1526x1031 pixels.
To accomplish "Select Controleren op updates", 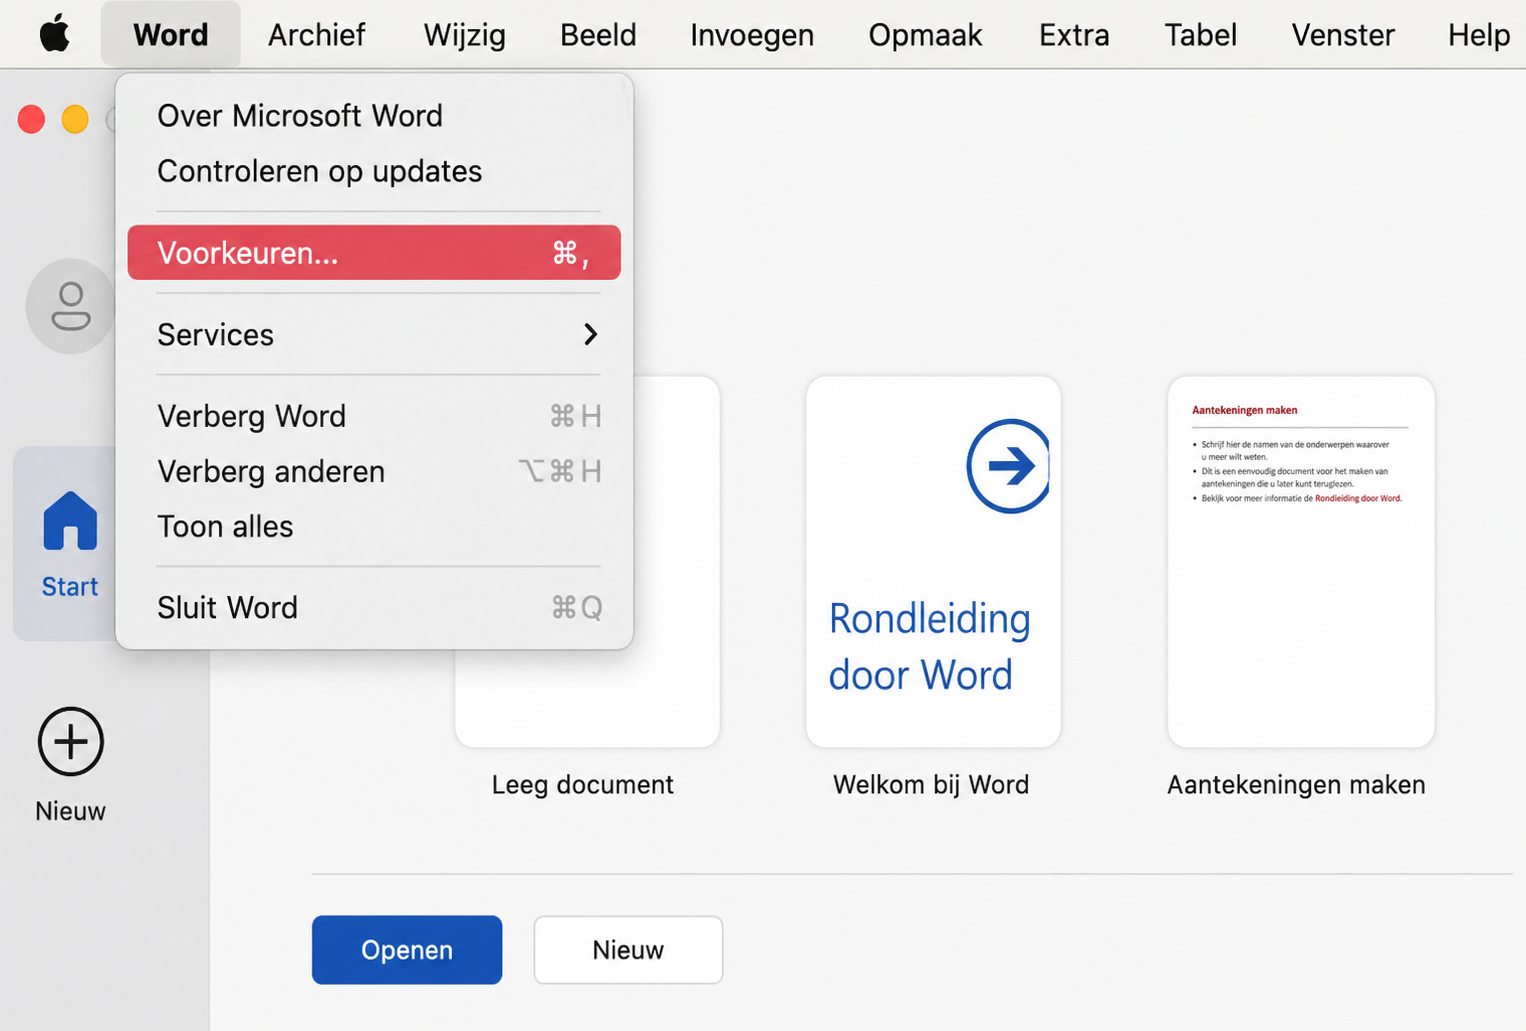I will tap(374, 171).
